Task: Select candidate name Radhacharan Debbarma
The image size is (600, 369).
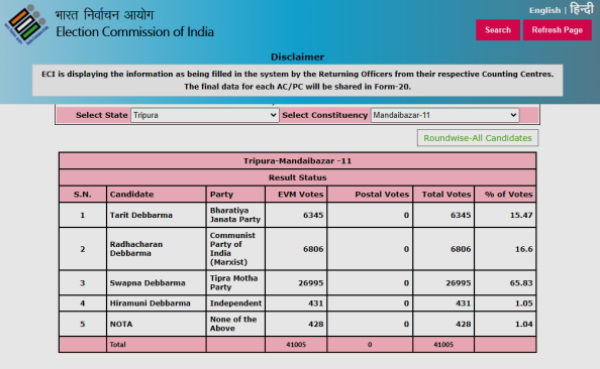Action: click(x=136, y=249)
